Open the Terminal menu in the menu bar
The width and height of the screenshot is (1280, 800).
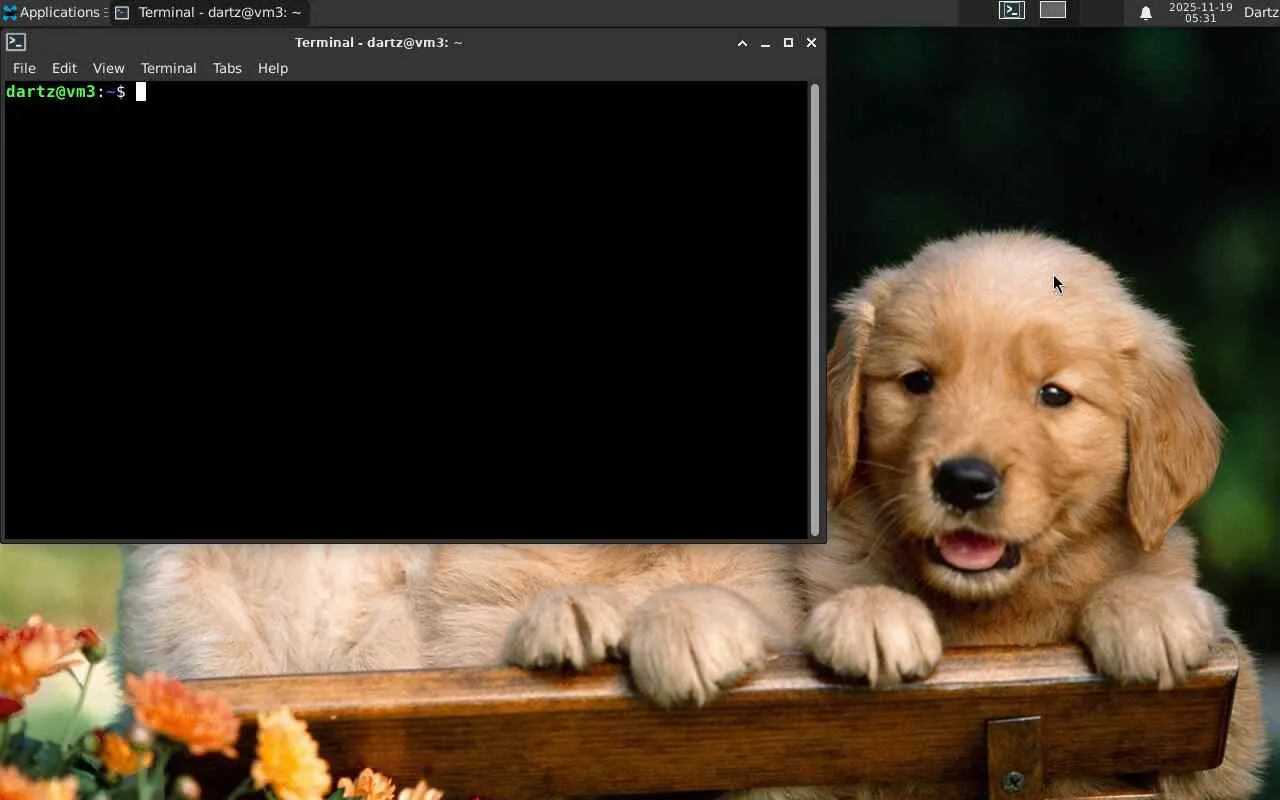(168, 68)
